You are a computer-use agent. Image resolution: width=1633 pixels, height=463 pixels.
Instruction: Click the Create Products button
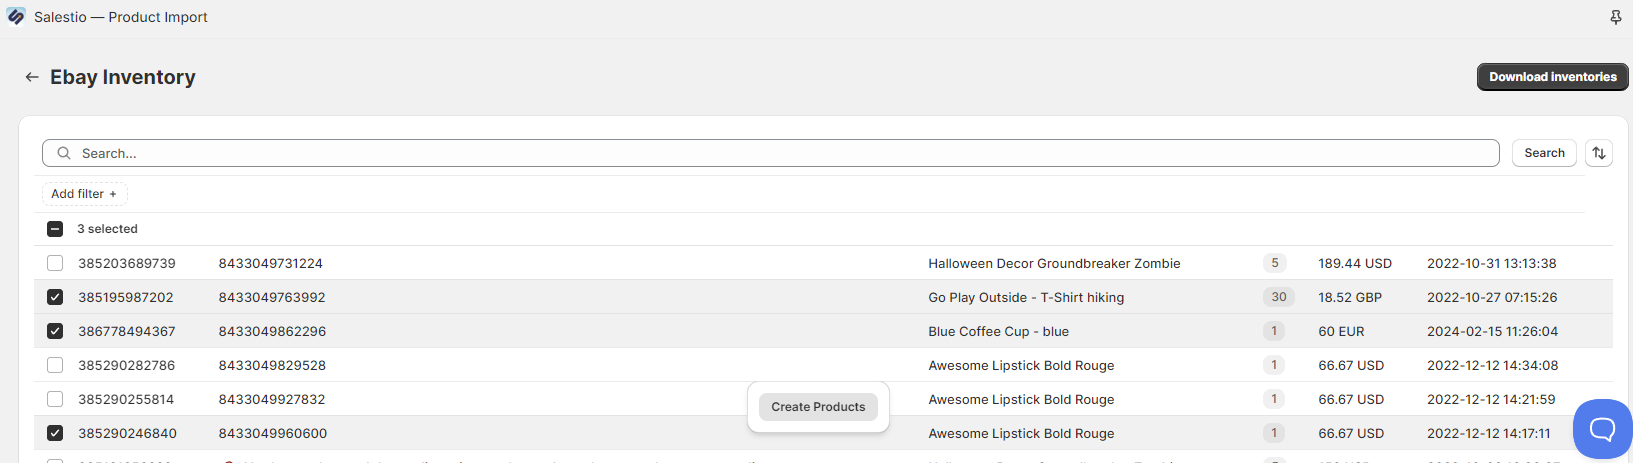818,407
